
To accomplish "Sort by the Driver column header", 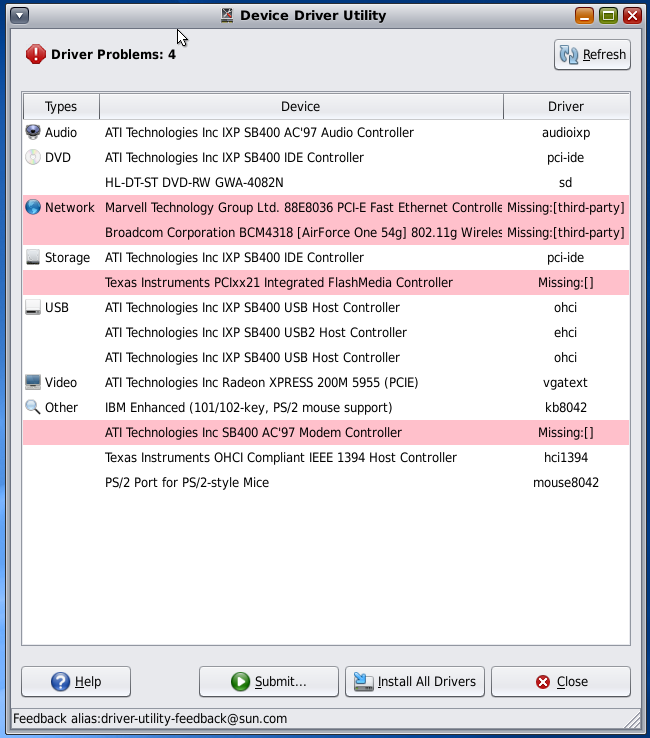I will pyautogui.click(x=566, y=106).
